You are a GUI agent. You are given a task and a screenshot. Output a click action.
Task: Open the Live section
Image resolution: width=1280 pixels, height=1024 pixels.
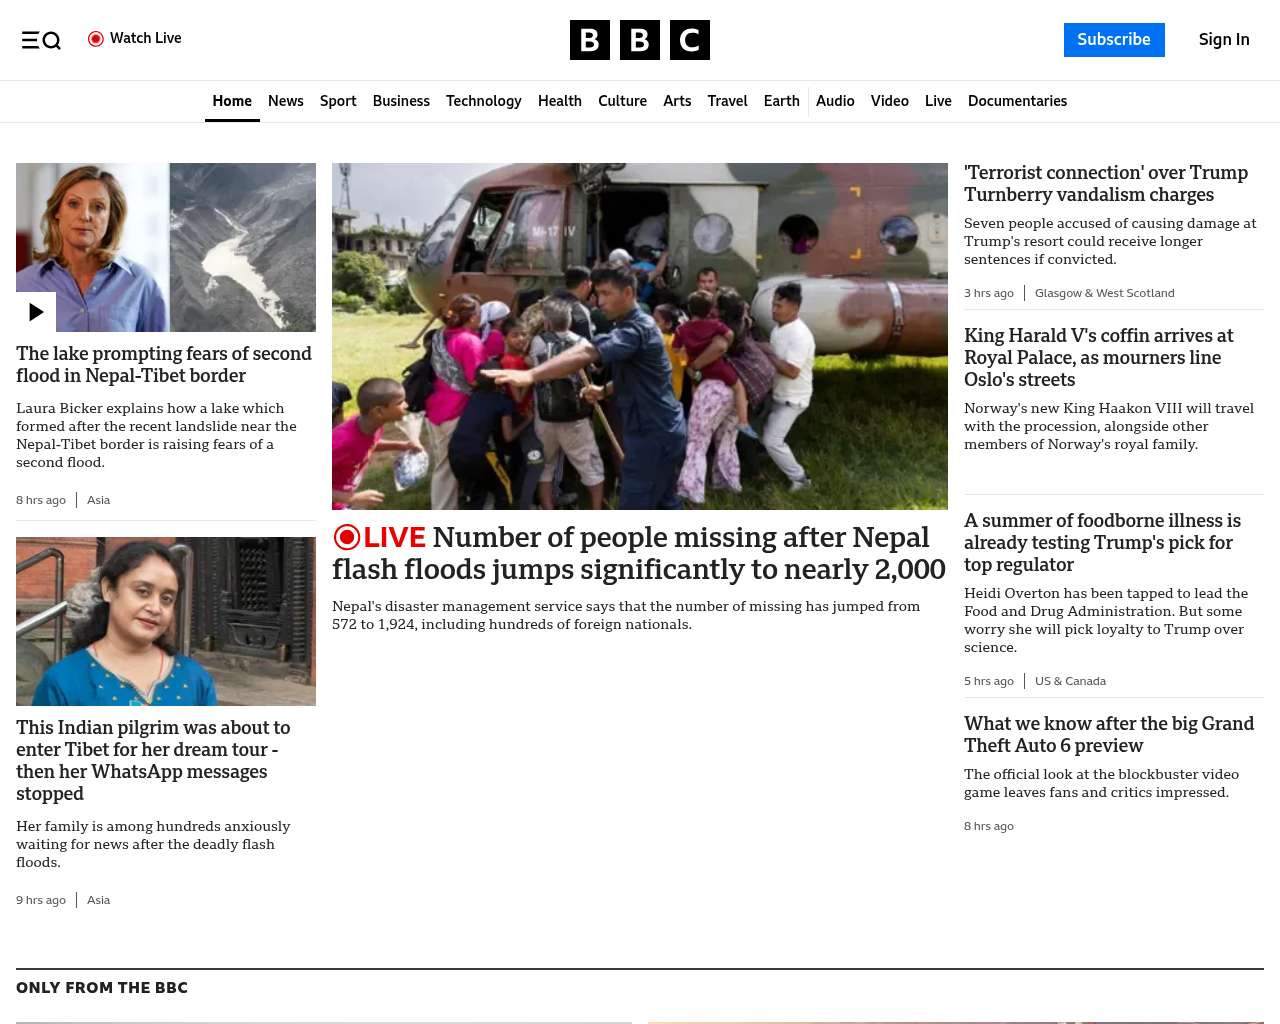click(938, 101)
